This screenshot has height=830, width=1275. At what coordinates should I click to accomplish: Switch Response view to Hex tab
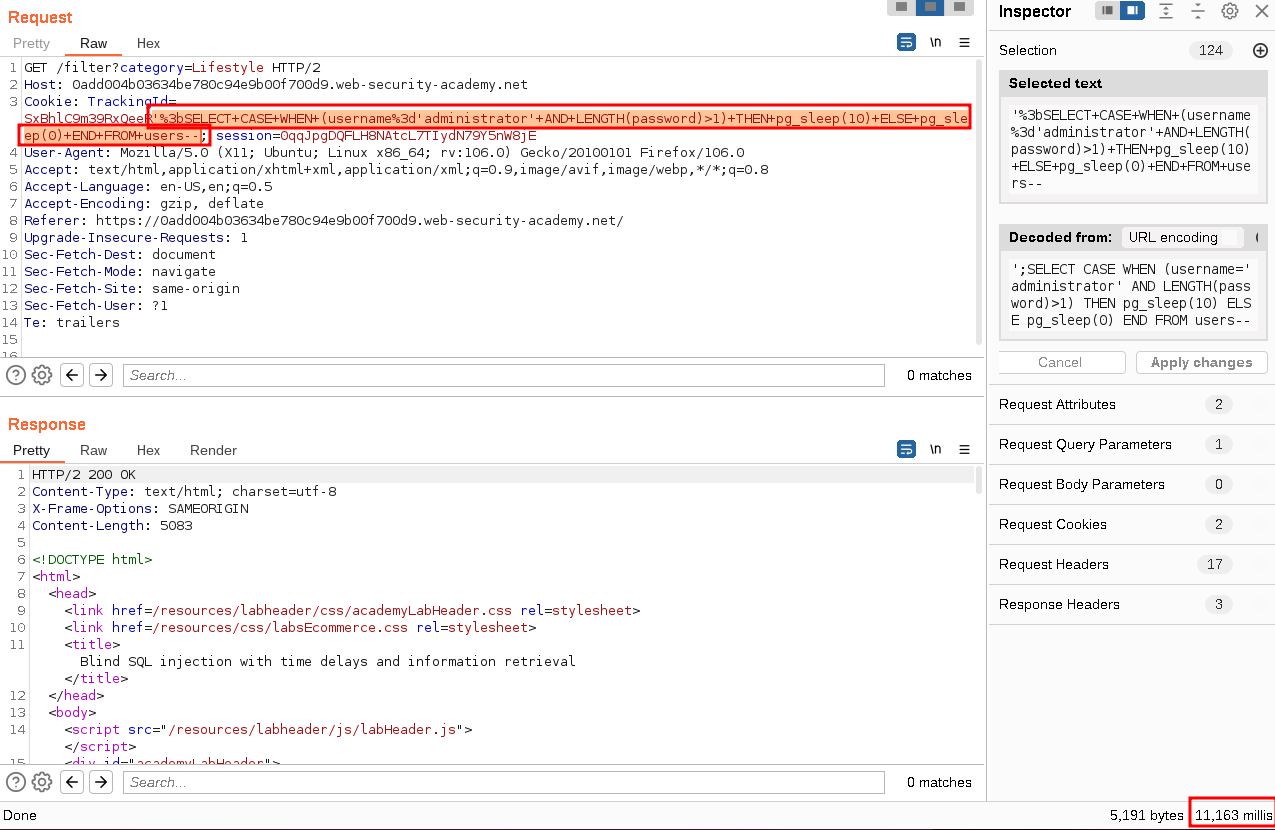point(148,450)
